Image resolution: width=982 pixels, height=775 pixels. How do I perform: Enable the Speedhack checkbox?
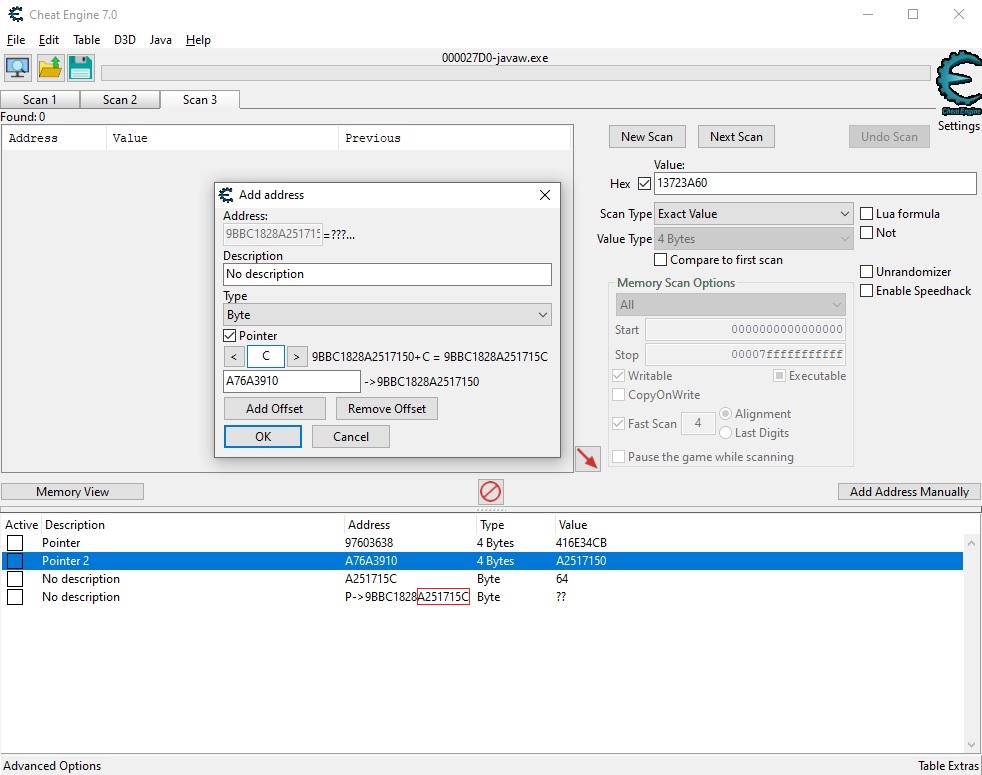[867, 291]
